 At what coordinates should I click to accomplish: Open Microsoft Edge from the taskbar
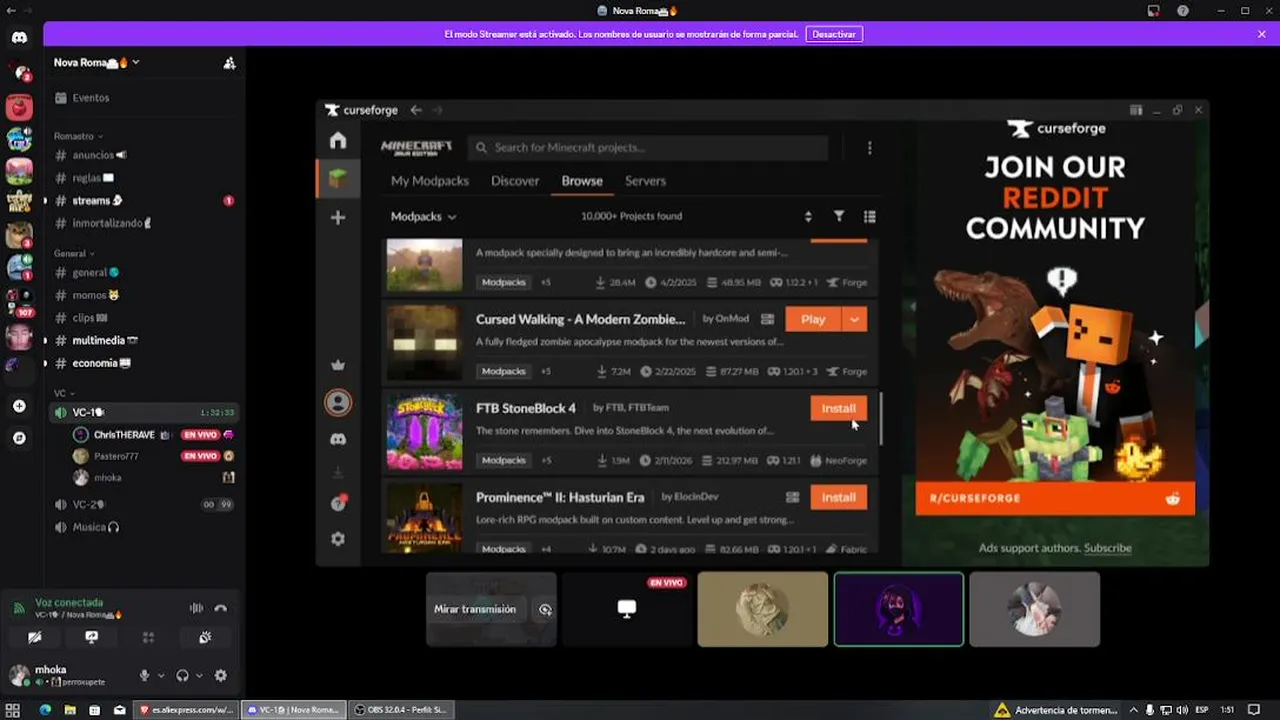(45, 710)
